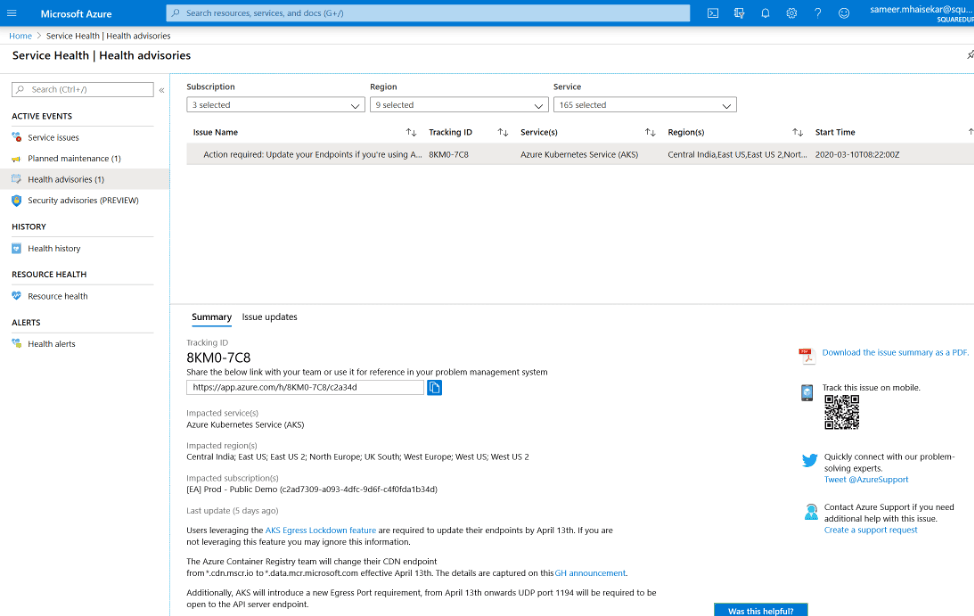The width and height of the screenshot is (974, 616).
Task: Click the Start Time column header
Action: click(x=835, y=132)
